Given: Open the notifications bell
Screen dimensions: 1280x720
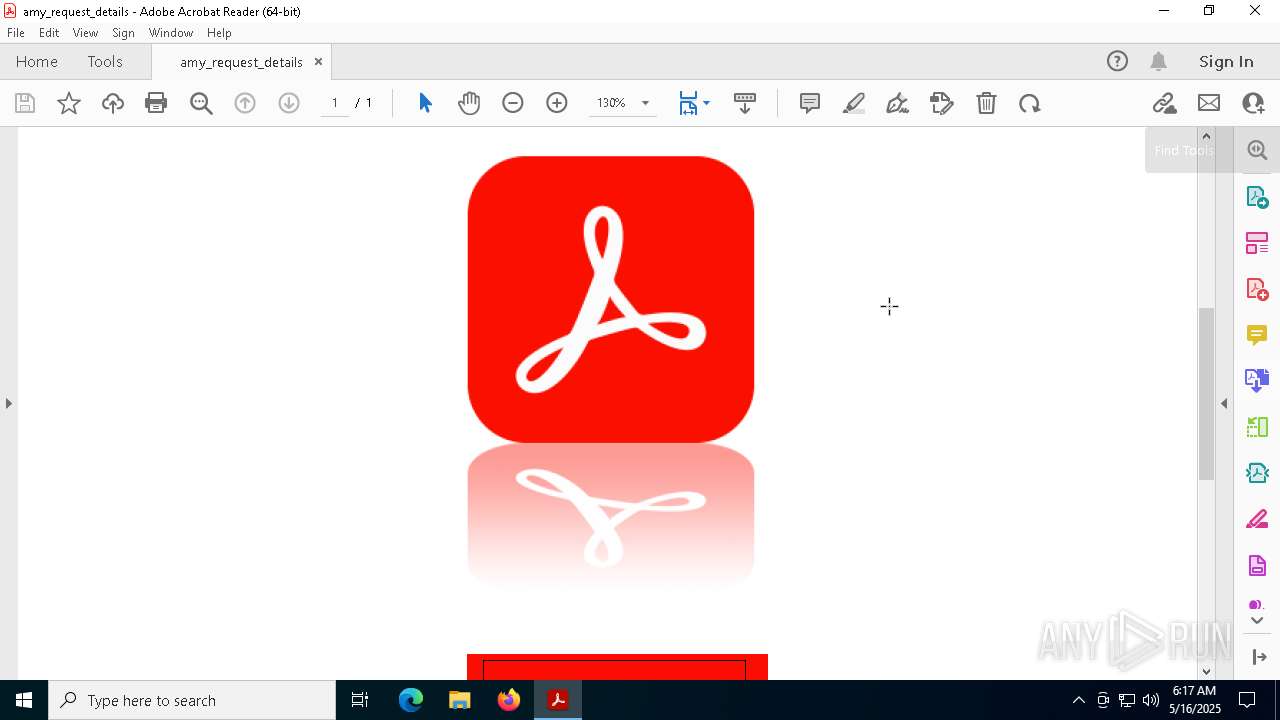Looking at the screenshot, I should pyautogui.click(x=1159, y=62).
